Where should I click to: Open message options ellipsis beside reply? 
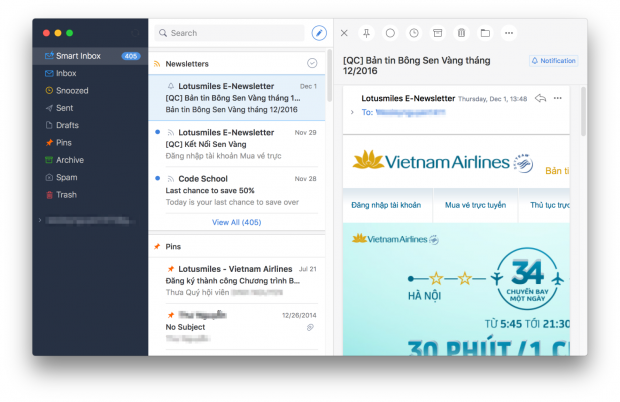click(x=558, y=98)
